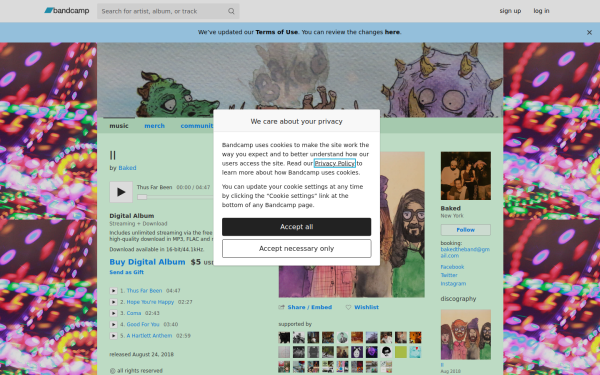The height and width of the screenshot is (375, 600).
Task: Open the Instagram link
Action: 453,284
